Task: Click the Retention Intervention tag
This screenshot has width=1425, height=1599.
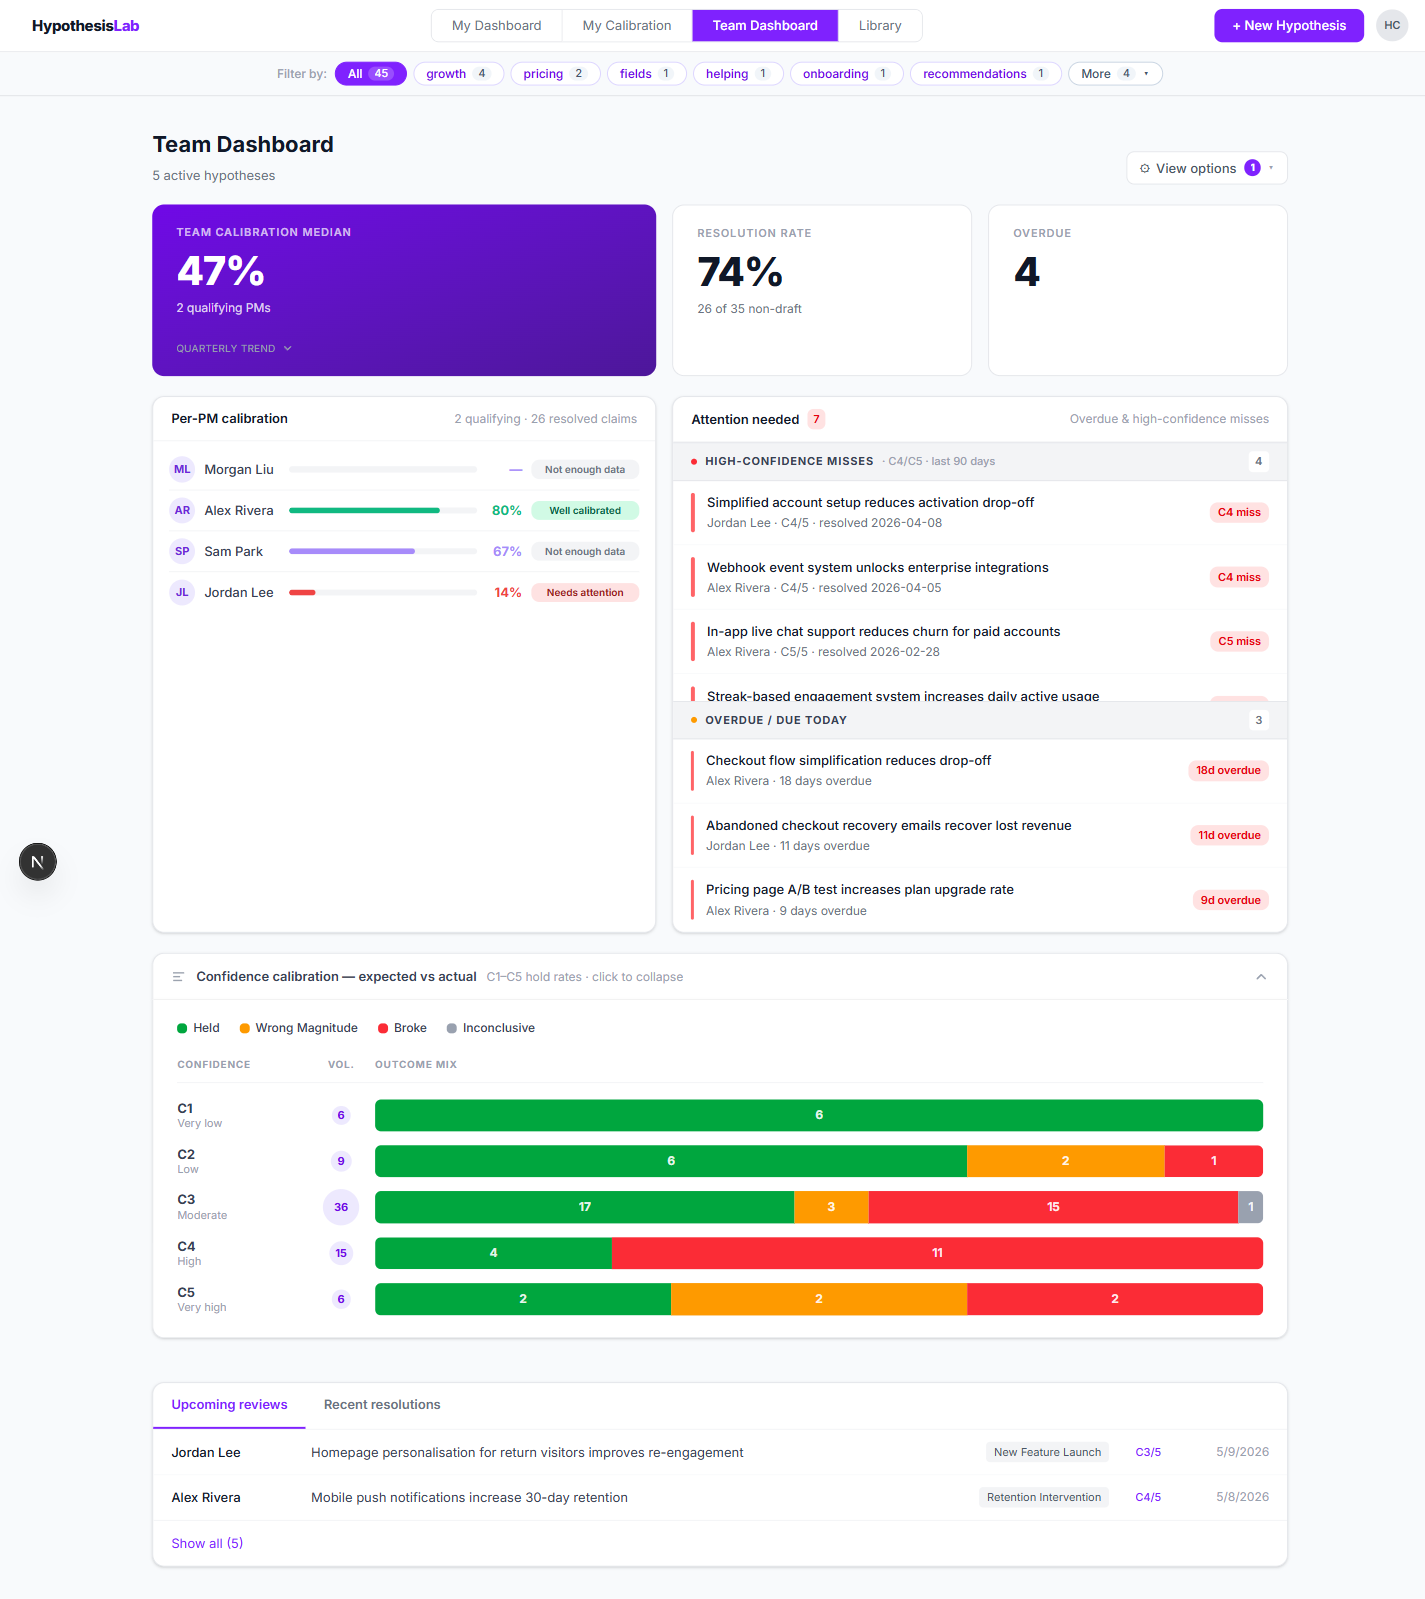Action: 1044,1497
